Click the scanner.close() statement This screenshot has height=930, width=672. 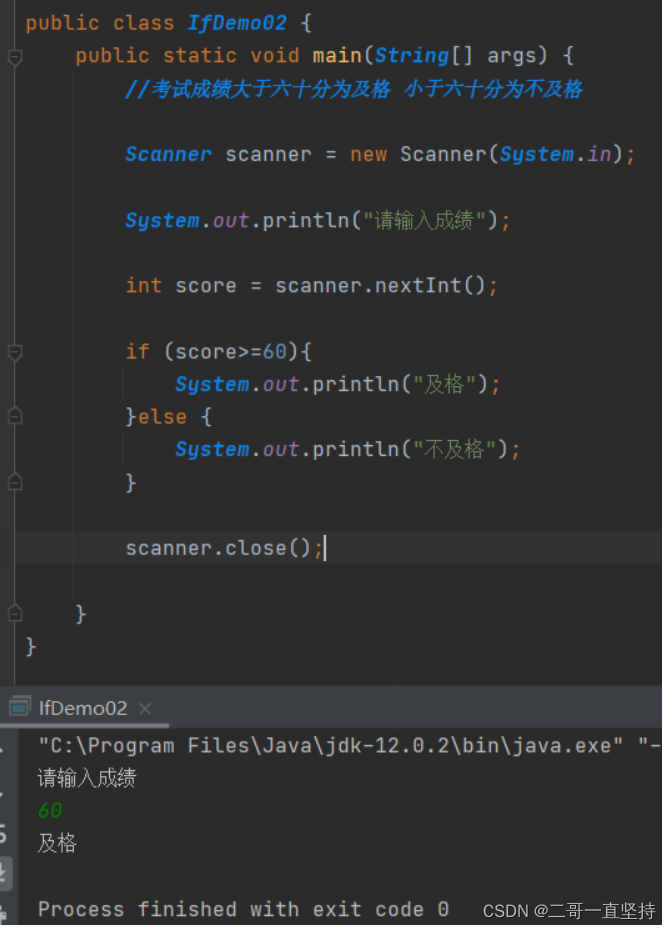[x=224, y=548]
